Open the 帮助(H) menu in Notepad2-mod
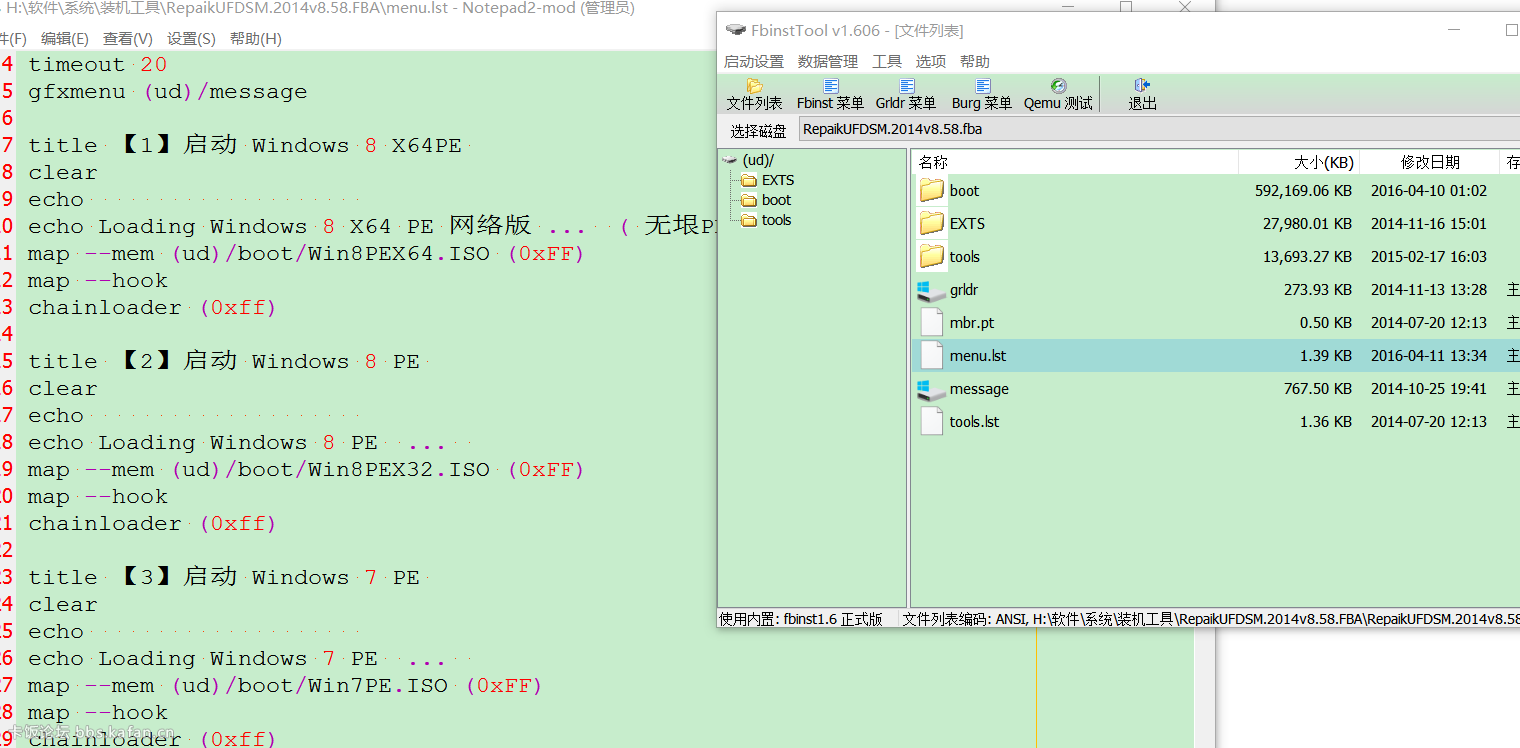The width and height of the screenshot is (1520, 748). [256, 39]
